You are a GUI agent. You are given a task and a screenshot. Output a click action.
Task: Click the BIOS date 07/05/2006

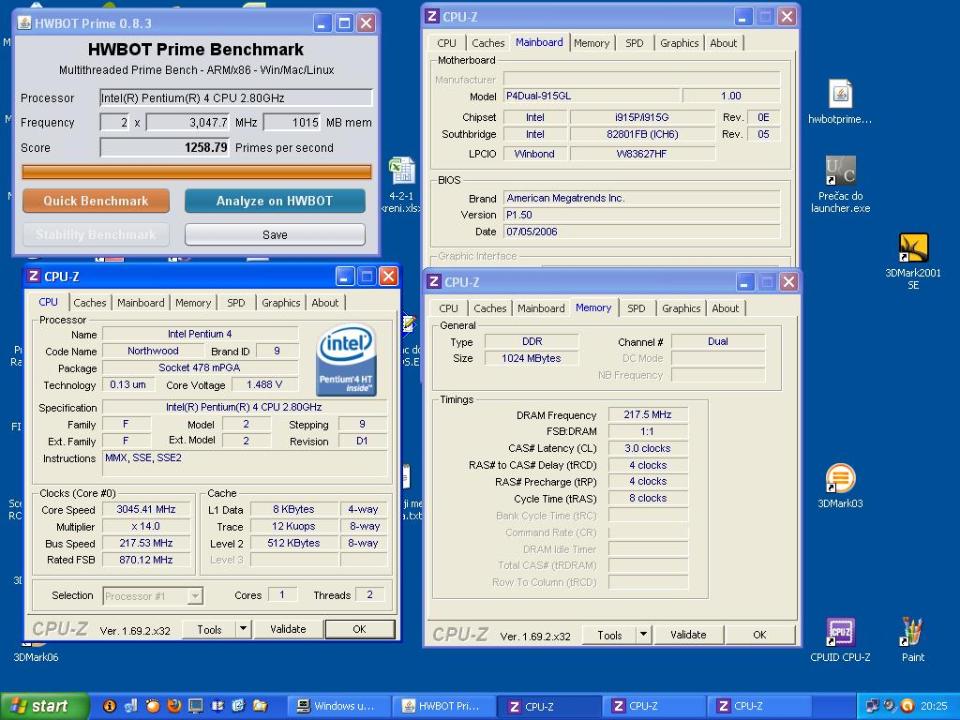pos(642,231)
